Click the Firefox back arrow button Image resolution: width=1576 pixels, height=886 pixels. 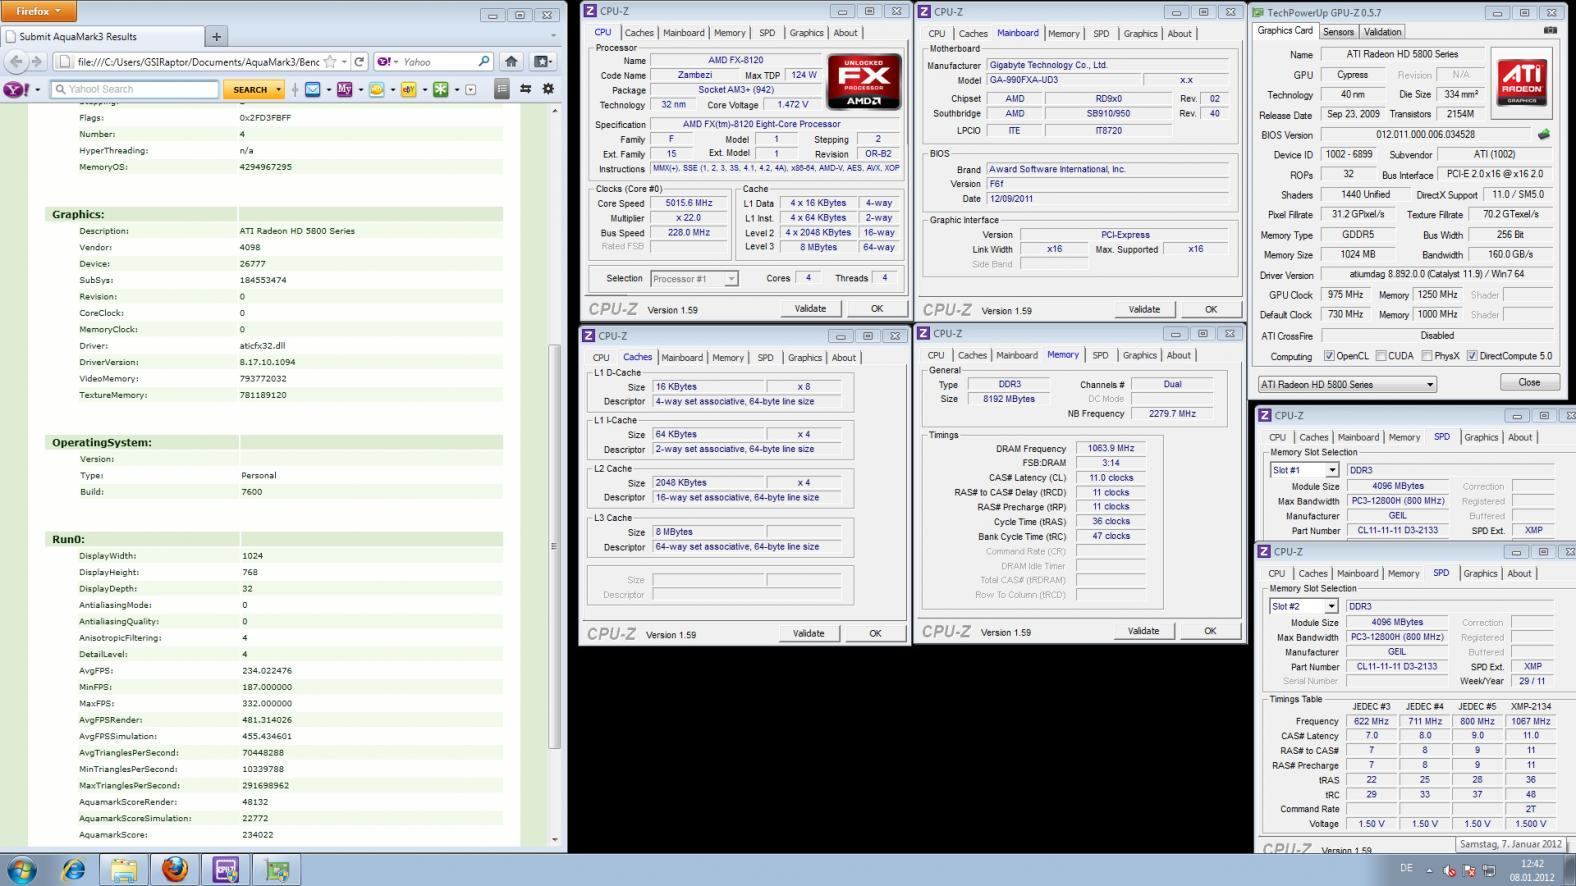point(16,61)
